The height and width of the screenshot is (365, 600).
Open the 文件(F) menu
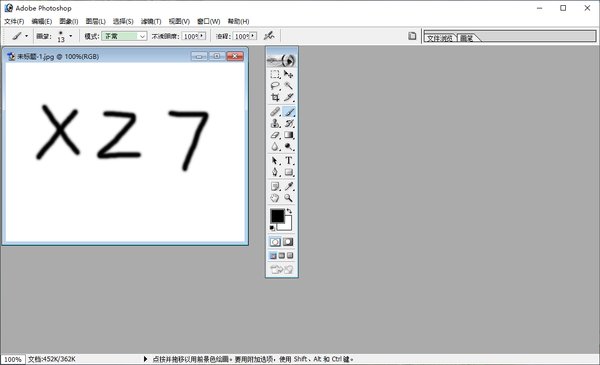point(14,21)
